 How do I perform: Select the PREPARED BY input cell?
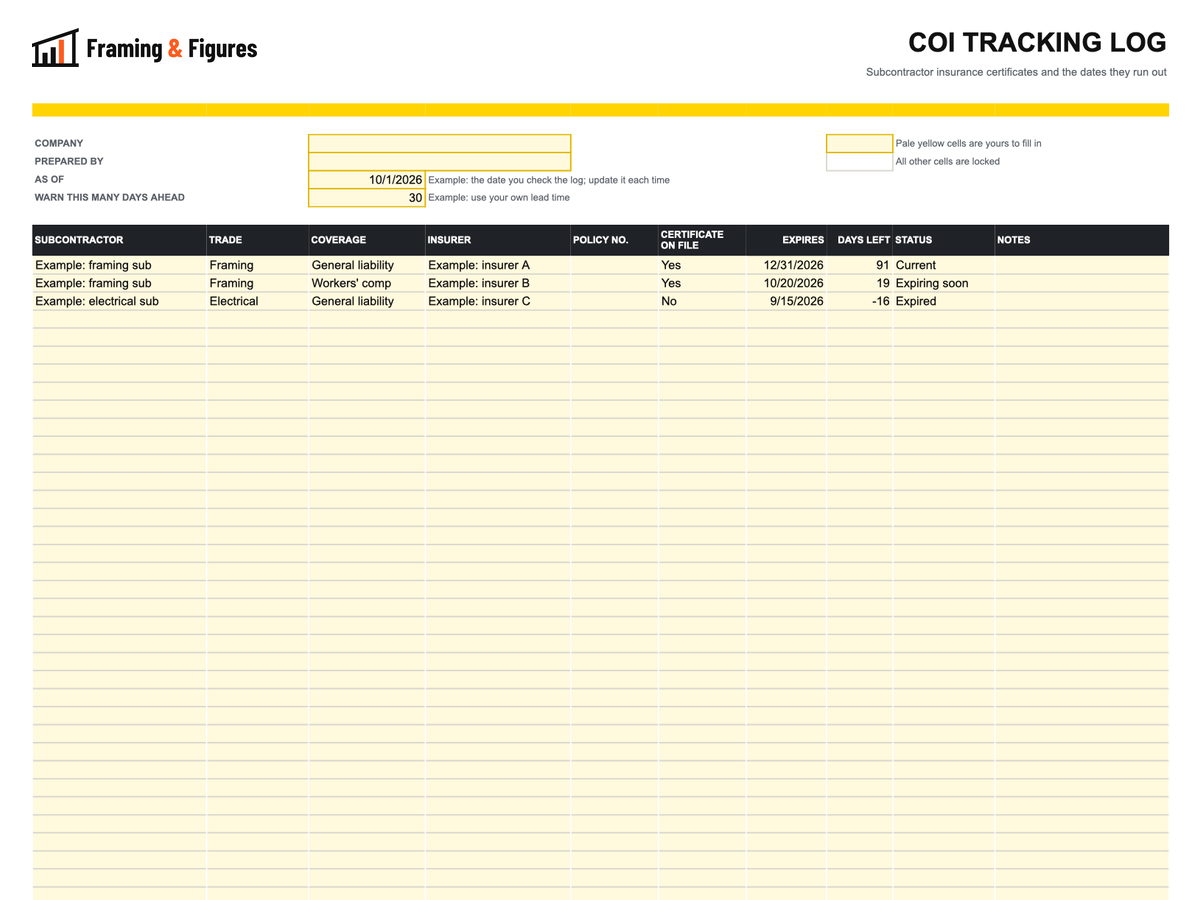[x=439, y=162]
